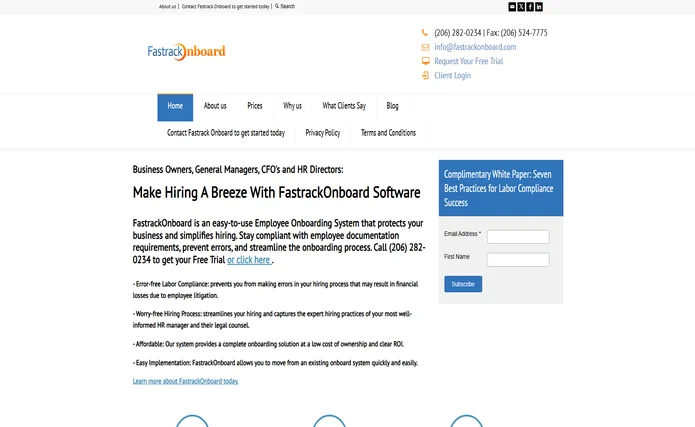Click the Search link in top bar

(x=287, y=6)
